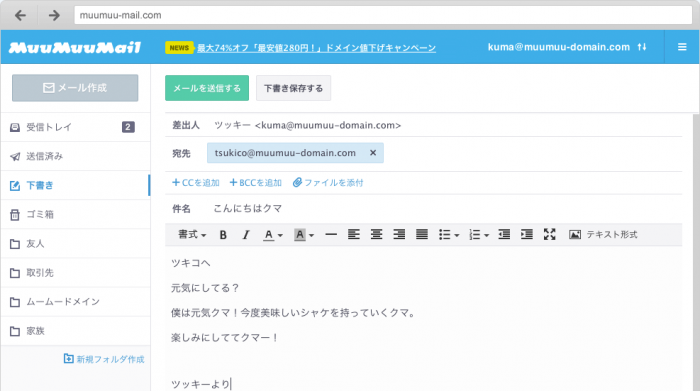Click the inbox unread count badge 2
Screen dimensions: 700x391
point(128,127)
